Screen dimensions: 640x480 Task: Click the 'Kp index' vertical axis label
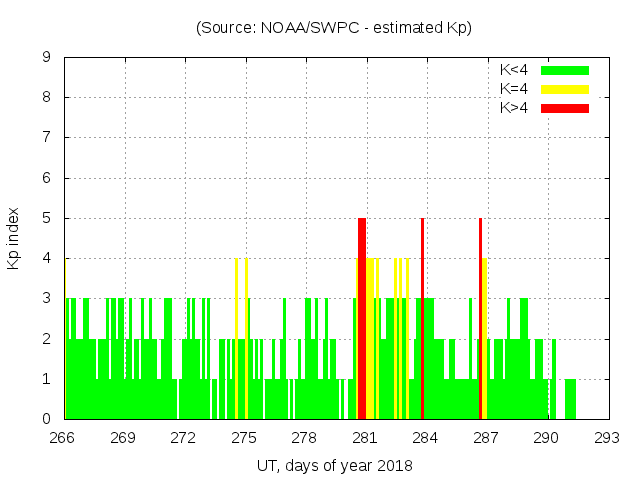(14, 238)
